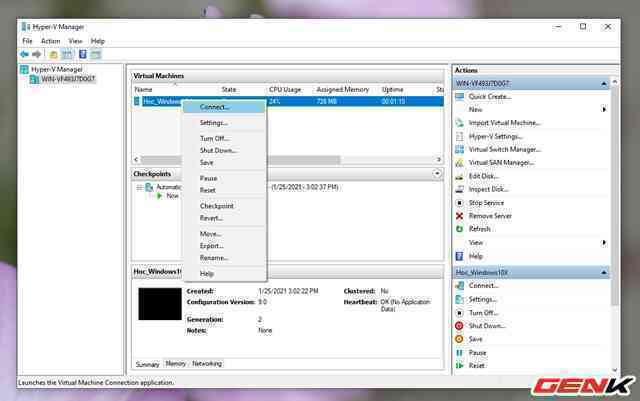Click the Up one level folder toolbar icon

pyautogui.click(x=53, y=54)
